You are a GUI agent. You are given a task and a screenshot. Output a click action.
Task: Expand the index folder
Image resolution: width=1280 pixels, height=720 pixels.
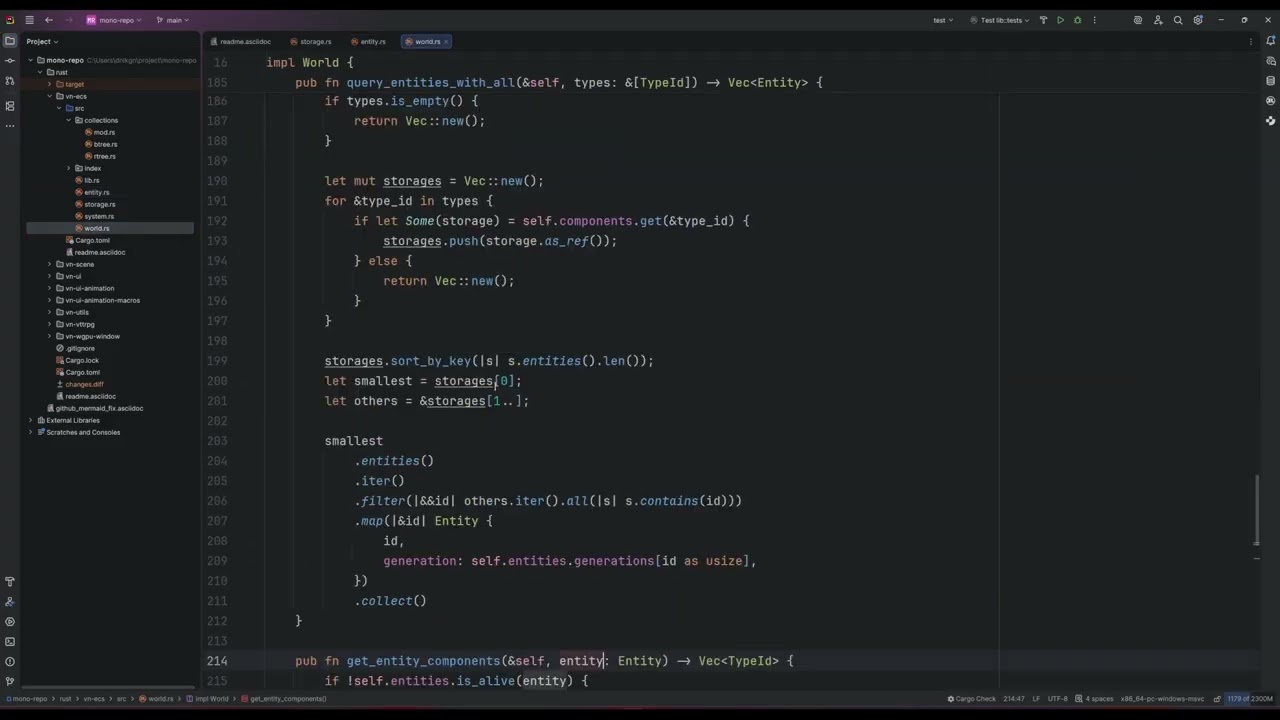[68, 168]
